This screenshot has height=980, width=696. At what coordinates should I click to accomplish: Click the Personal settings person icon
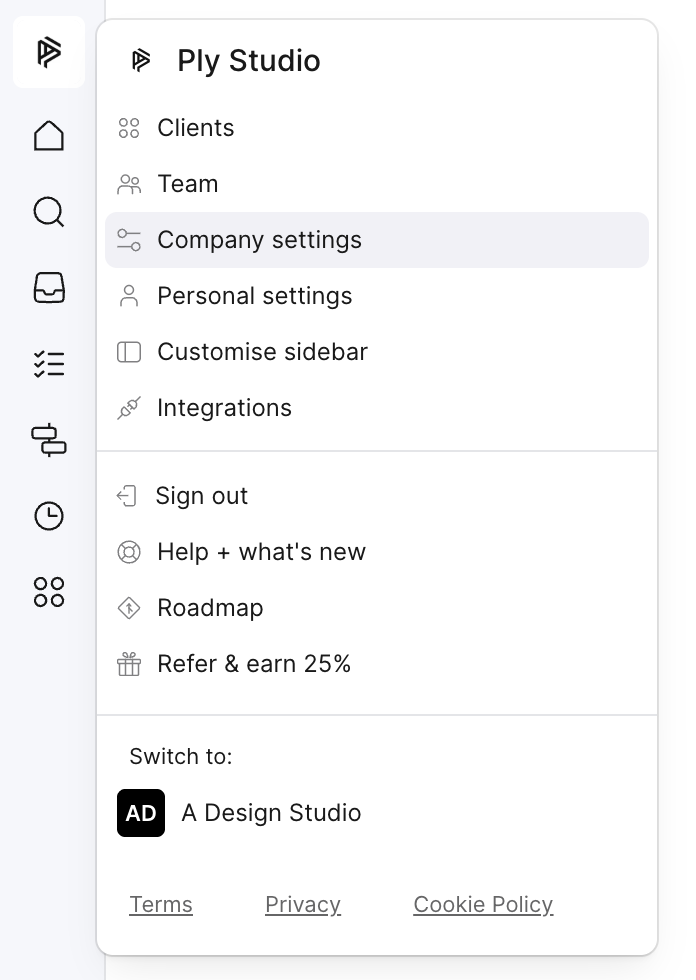(129, 296)
